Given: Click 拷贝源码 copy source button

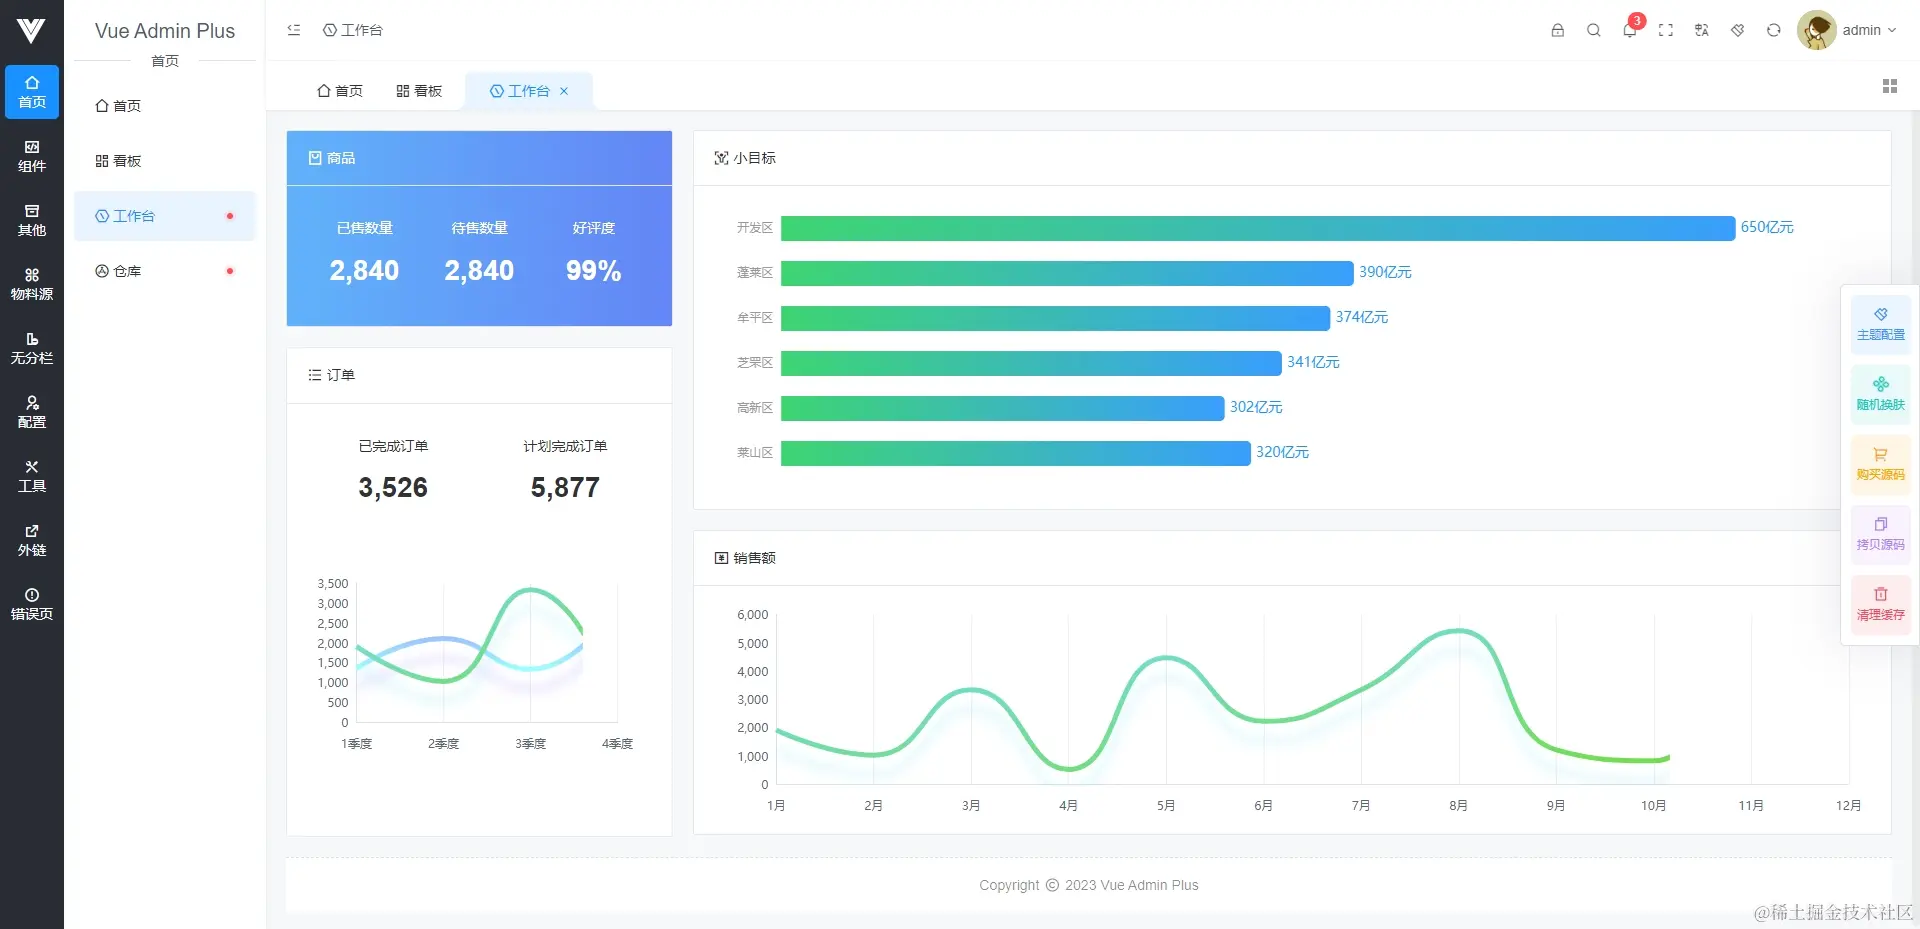Looking at the screenshot, I should point(1881,534).
